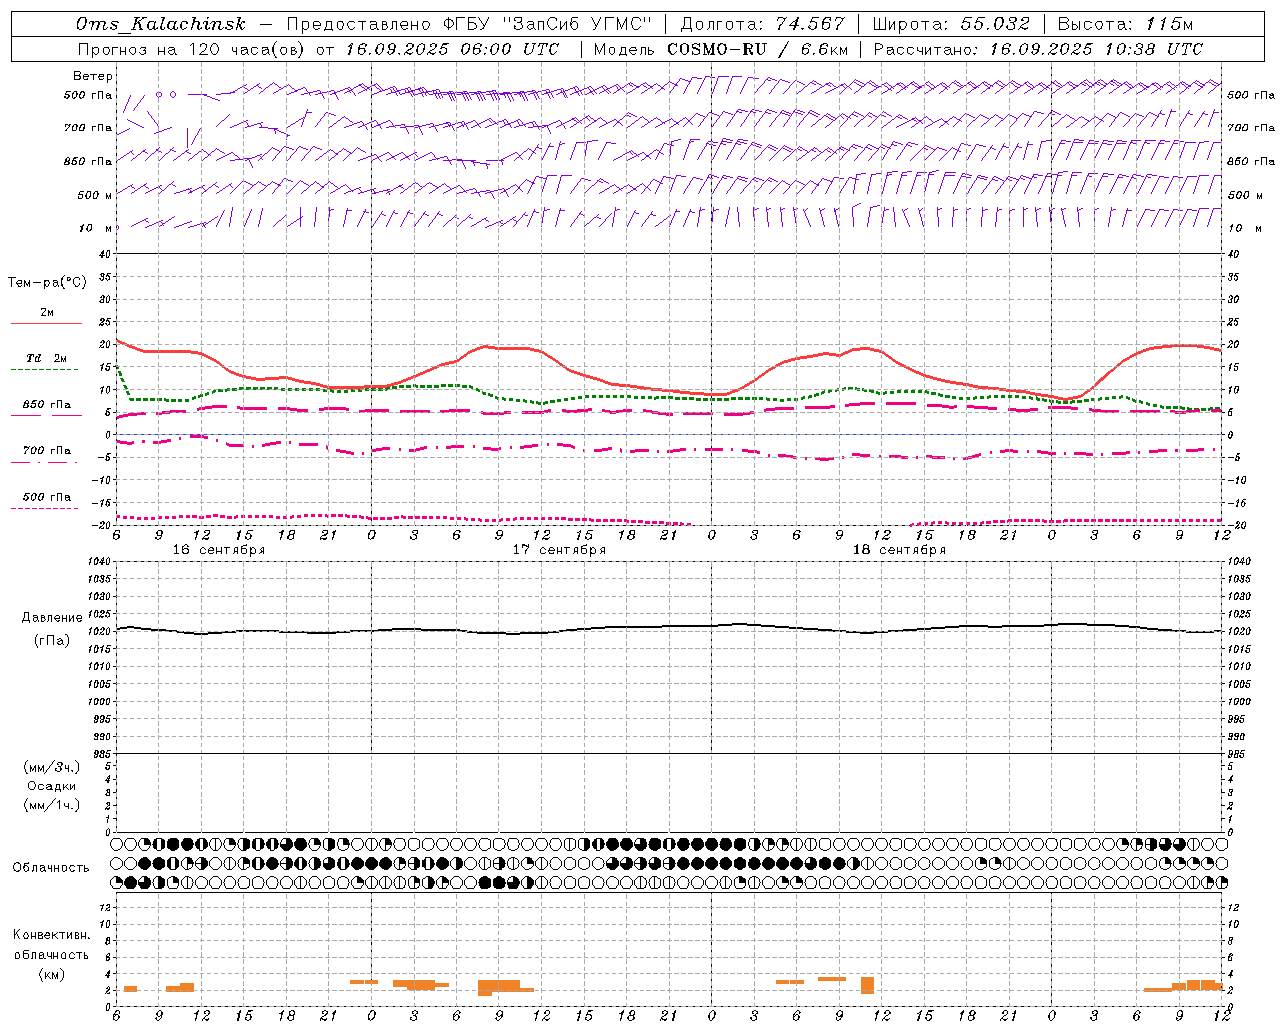Viewport: 1280px width, 1024px height.
Task: Click the Прогноз на 120 часа(ов) text
Action: pyautogui.click(x=193, y=48)
